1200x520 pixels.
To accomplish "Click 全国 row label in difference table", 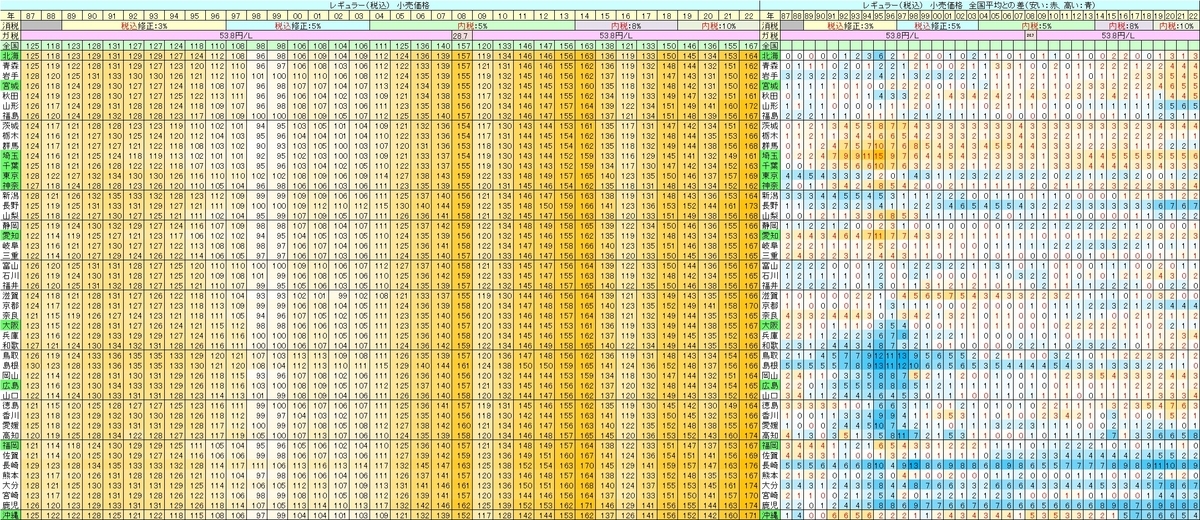I will (x=771, y=45).
